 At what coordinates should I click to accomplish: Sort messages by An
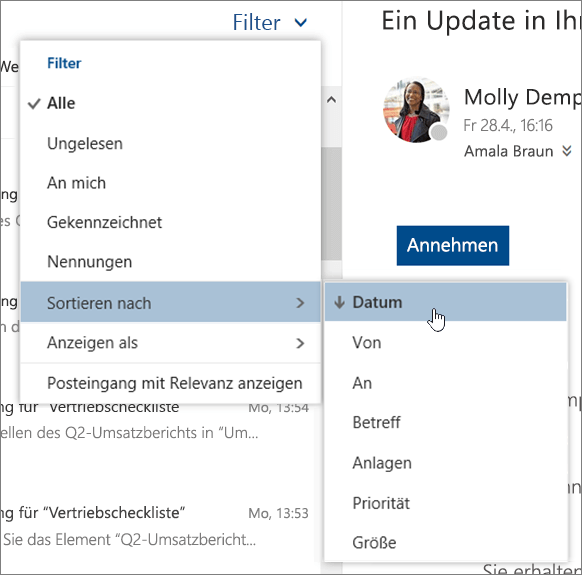pyautogui.click(x=445, y=383)
